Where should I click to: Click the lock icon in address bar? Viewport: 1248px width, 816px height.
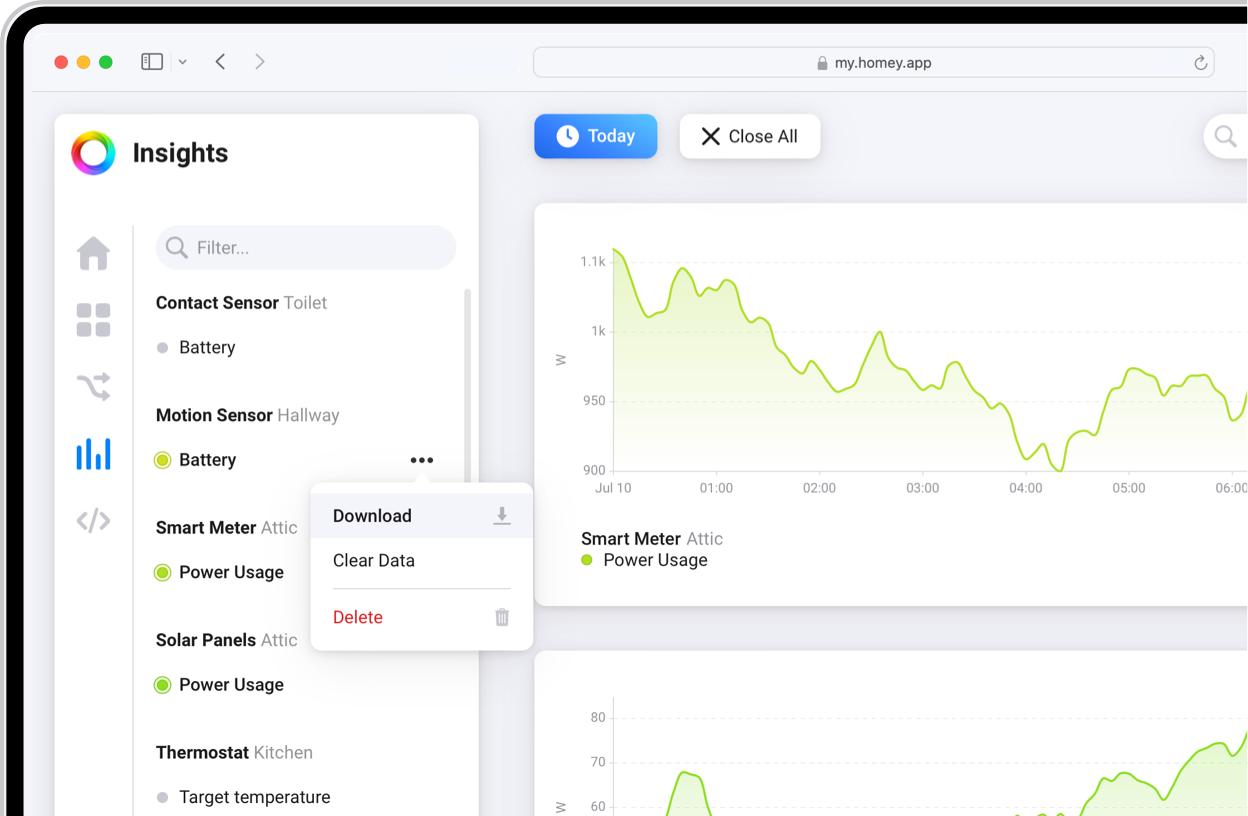tap(822, 63)
